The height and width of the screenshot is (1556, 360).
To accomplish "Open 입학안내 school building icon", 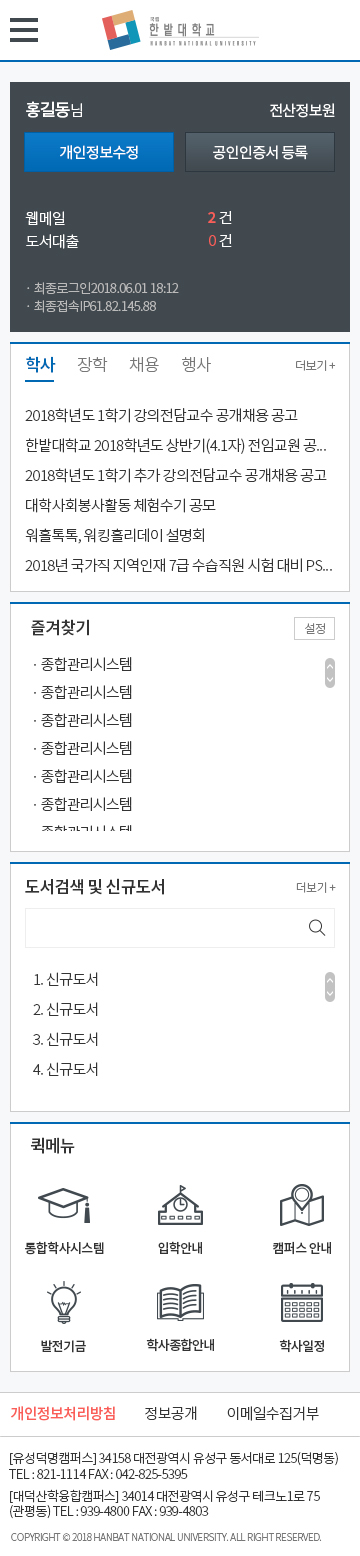I will pos(180,1204).
